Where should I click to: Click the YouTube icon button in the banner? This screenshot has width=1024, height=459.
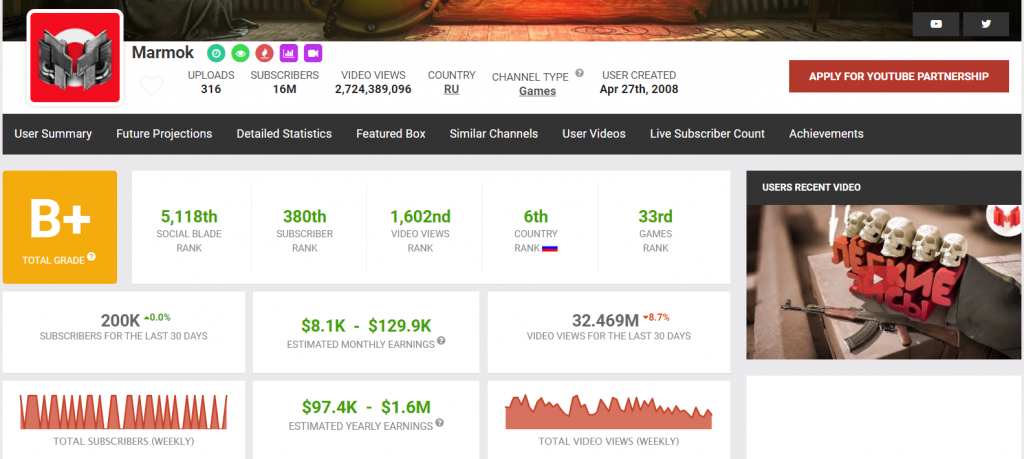click(x=936, y=24)
